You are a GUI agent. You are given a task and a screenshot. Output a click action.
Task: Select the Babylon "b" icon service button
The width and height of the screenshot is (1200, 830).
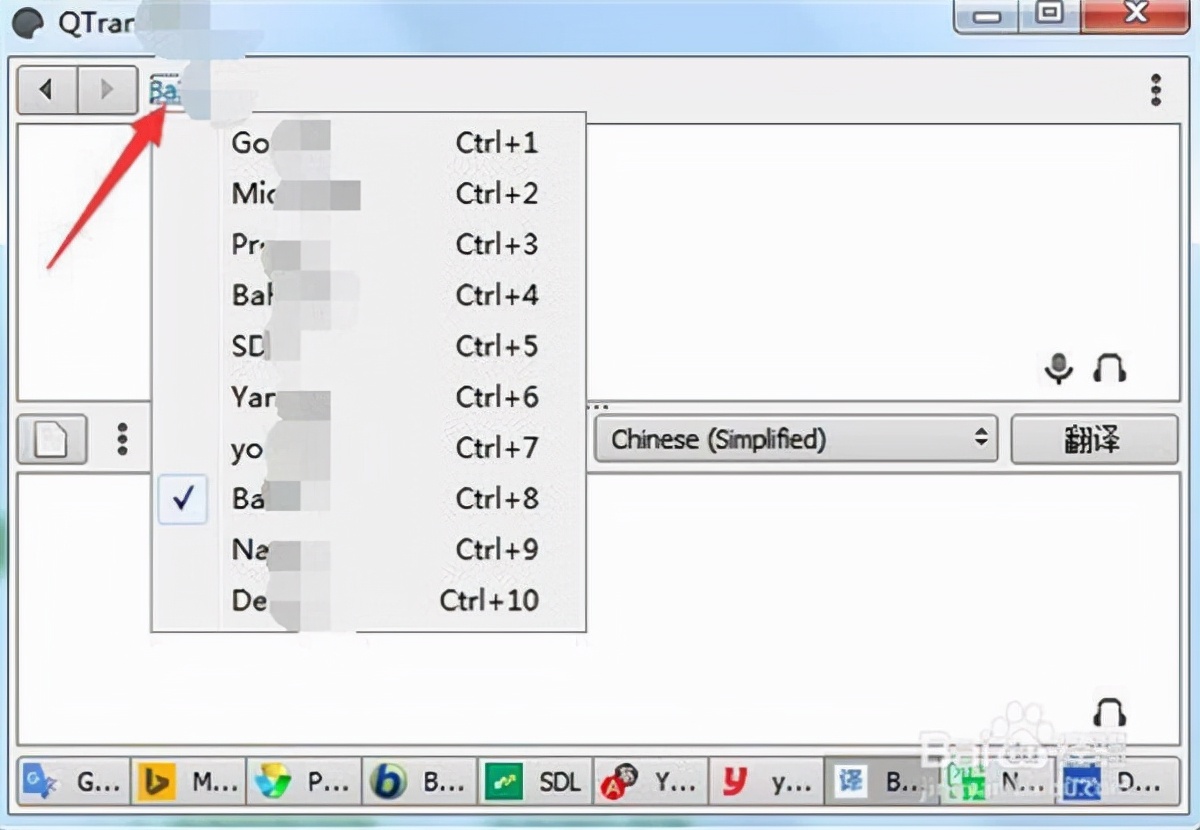420,781
